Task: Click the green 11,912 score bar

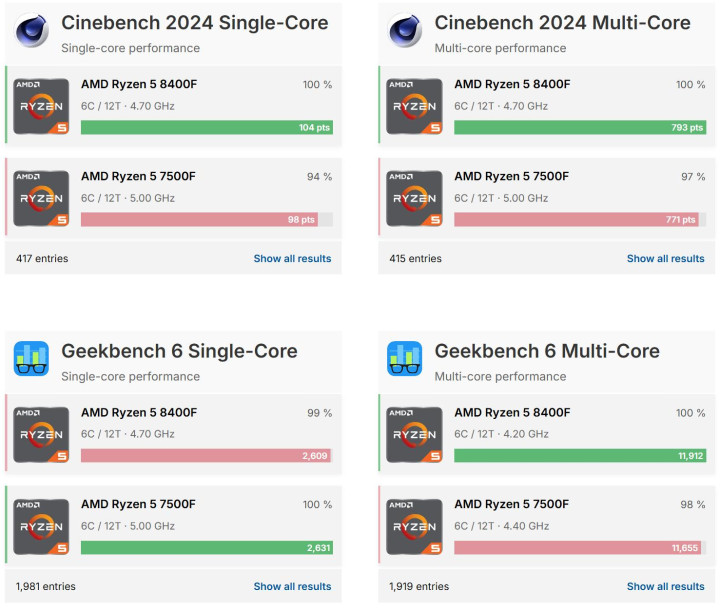Action: (580, 456)
